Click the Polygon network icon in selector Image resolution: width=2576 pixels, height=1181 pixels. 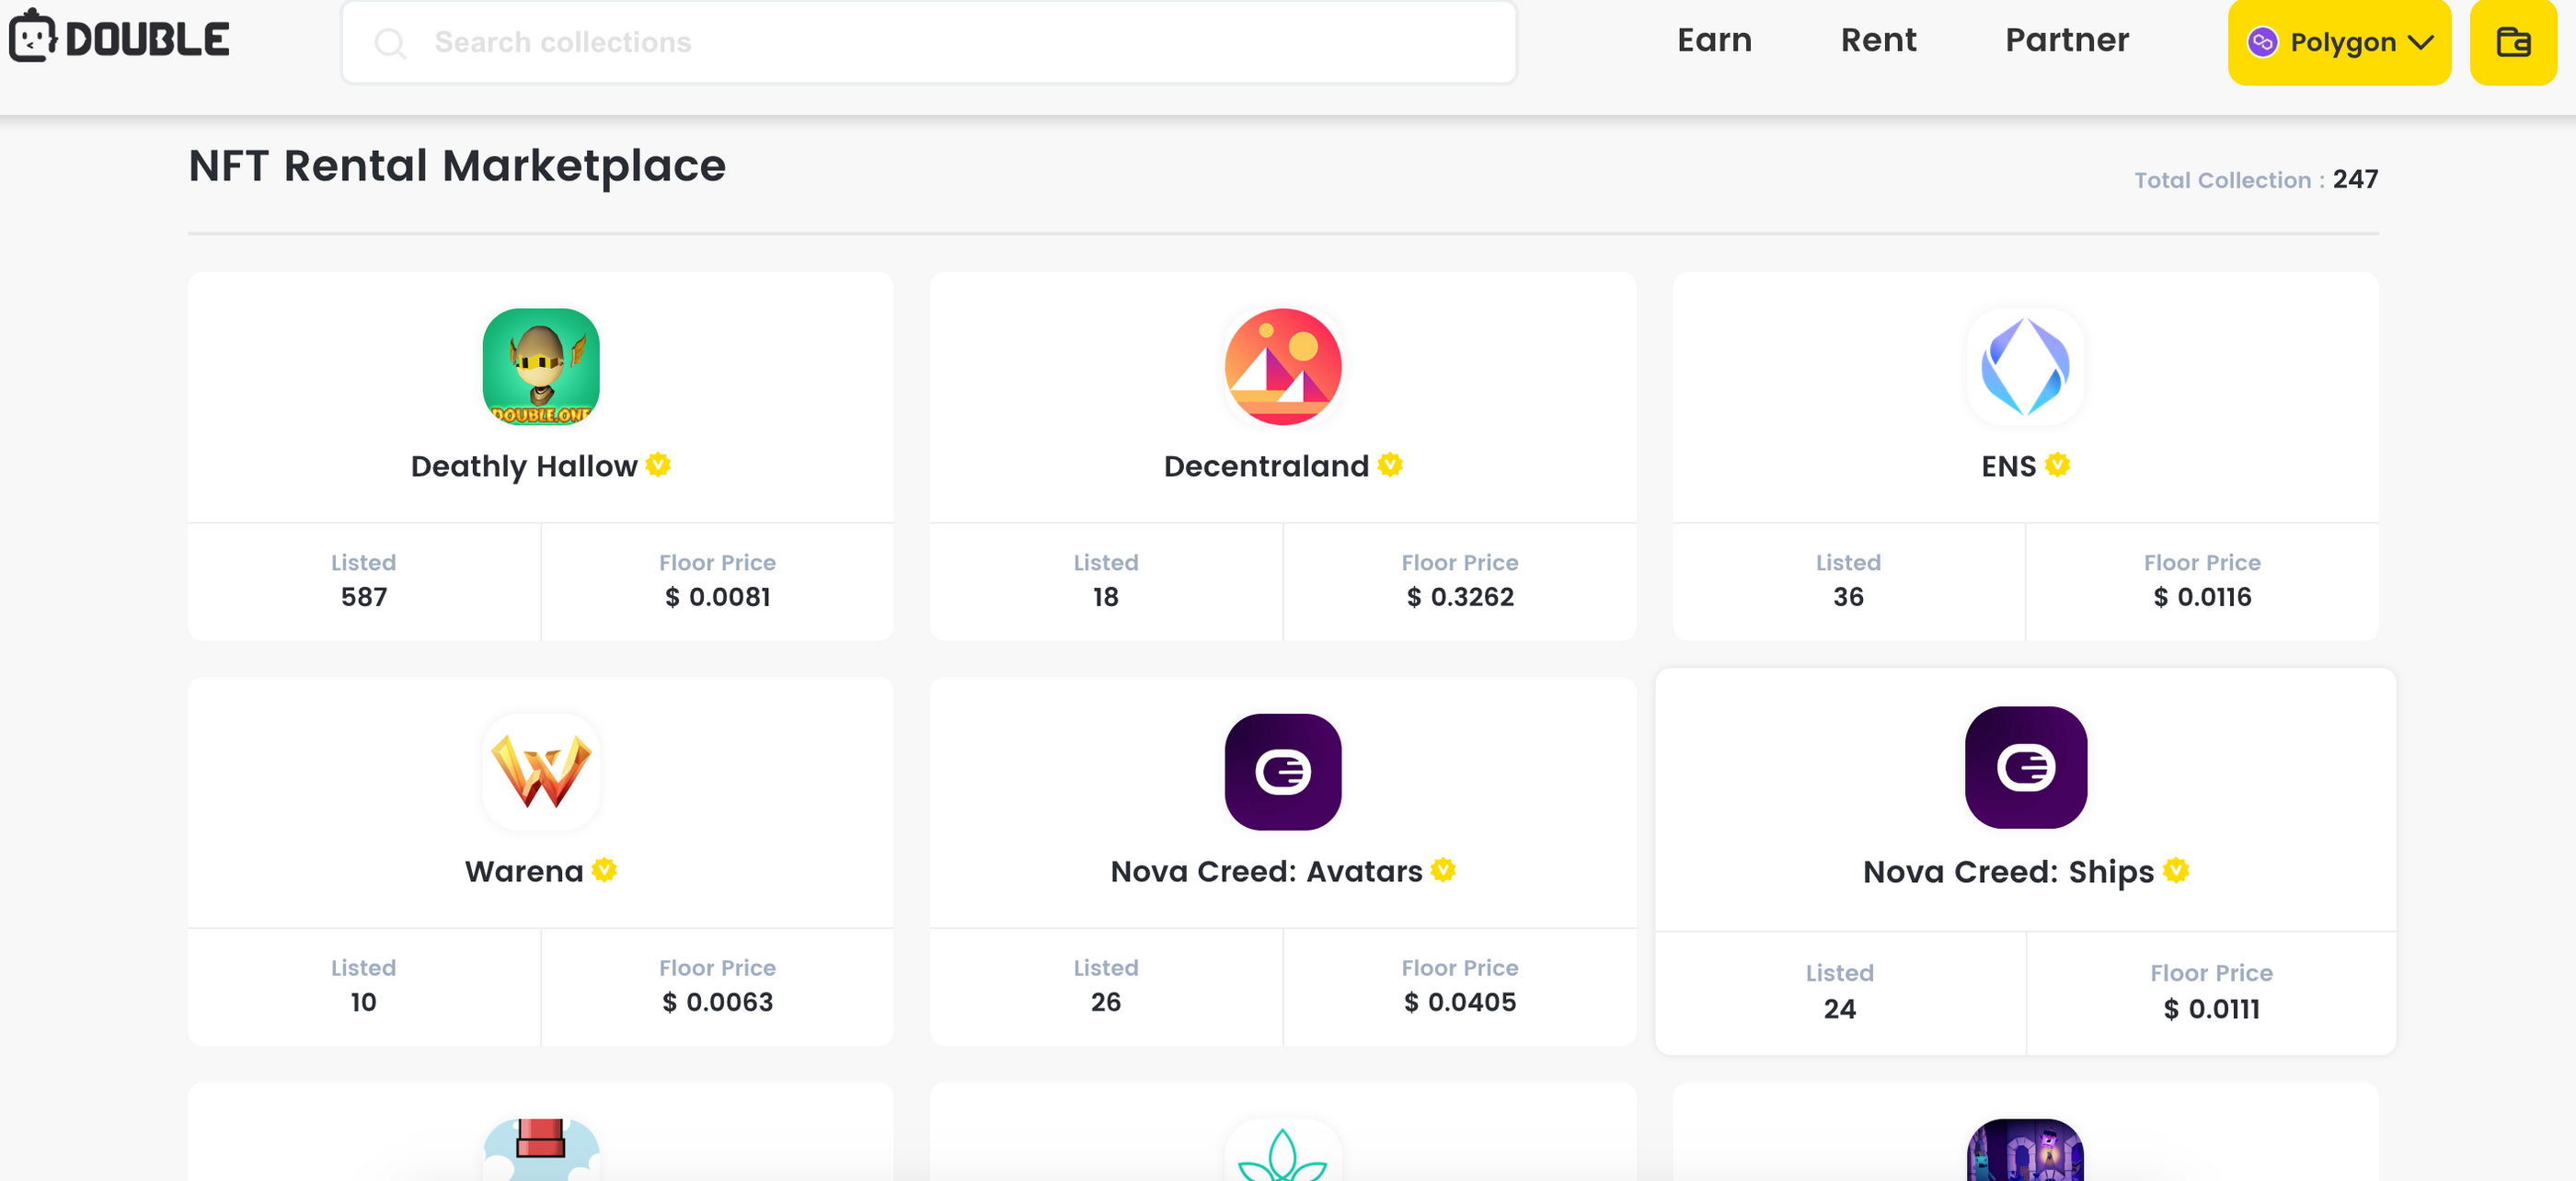[x=2265, y=42]
